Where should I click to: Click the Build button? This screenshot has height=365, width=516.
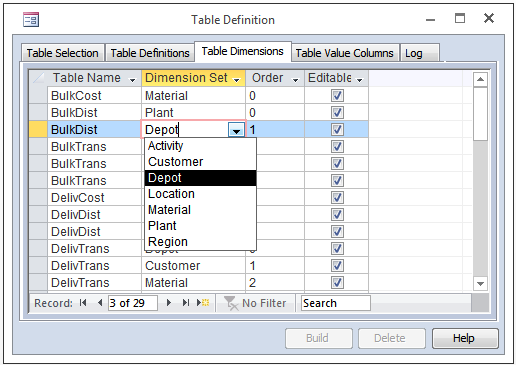pos(319,338)
